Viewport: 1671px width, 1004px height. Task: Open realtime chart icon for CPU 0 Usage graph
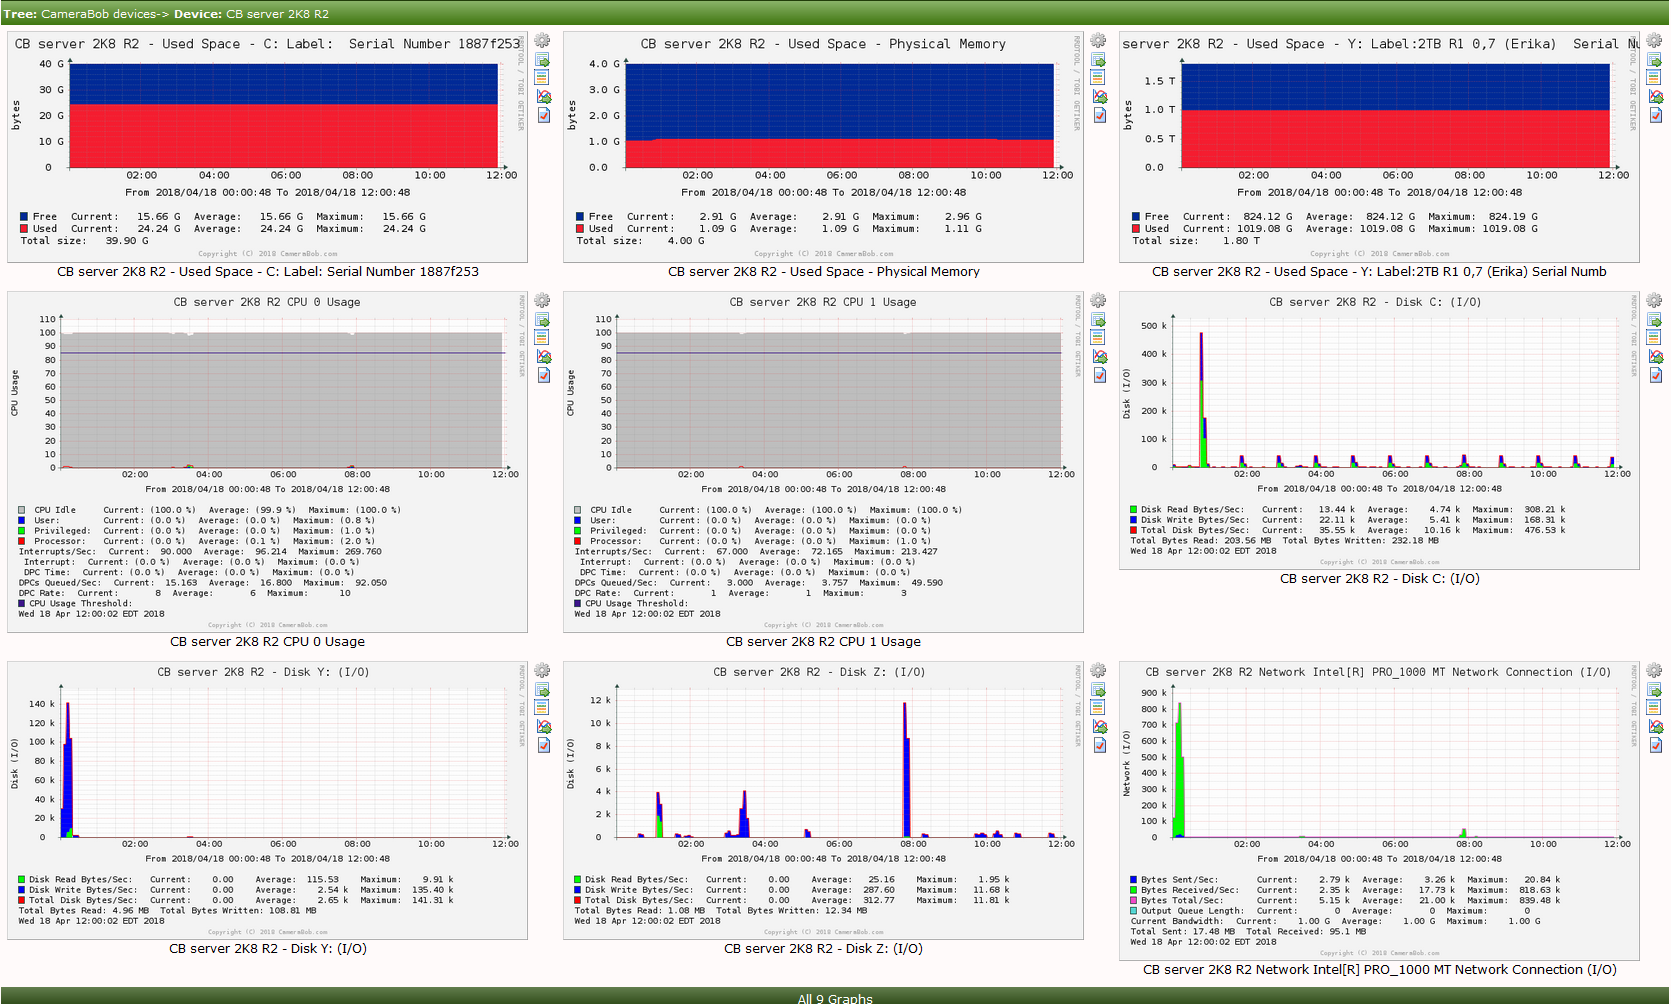[x=543, y=357]
